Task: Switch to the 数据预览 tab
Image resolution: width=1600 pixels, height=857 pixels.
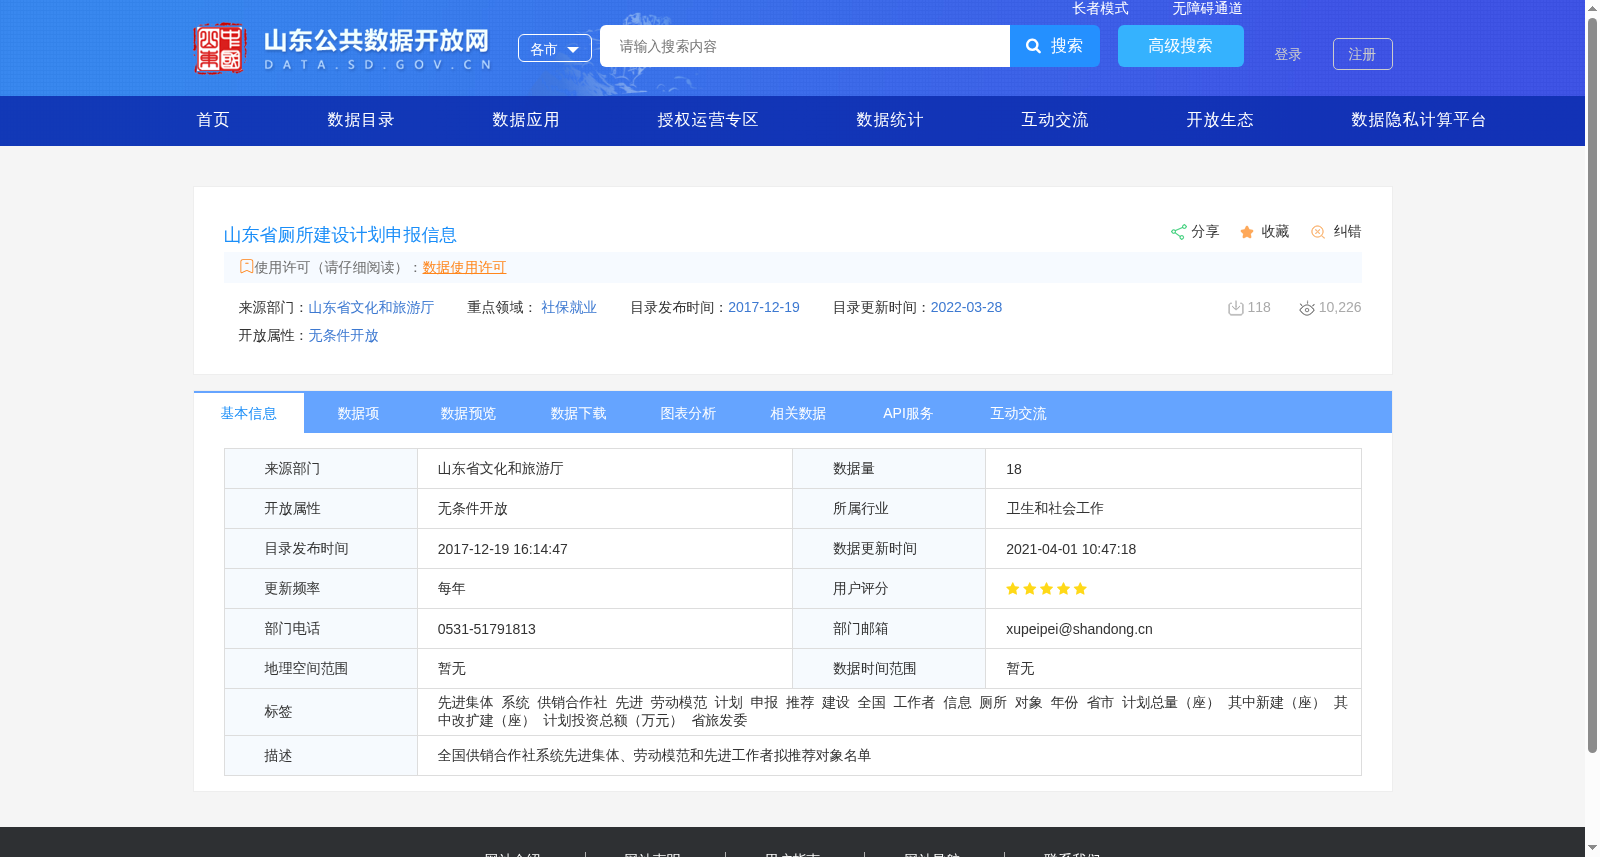Action: coord(469,413)
